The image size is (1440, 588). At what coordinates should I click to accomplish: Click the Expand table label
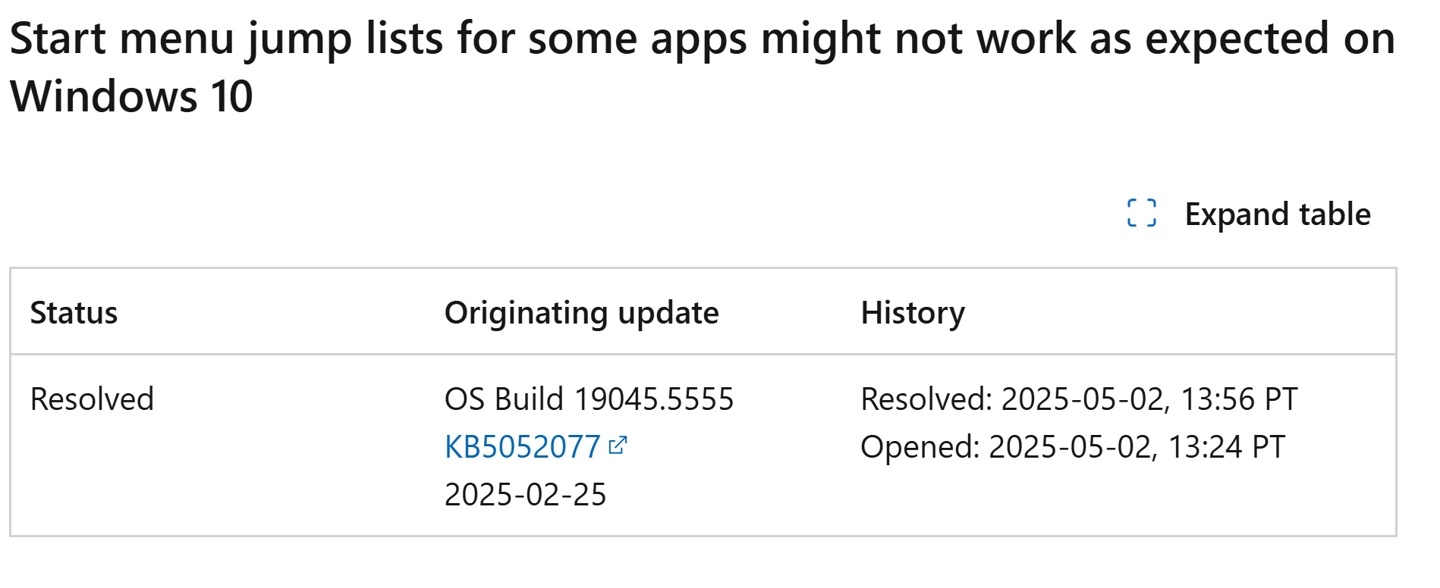(x=1277, y=213)
